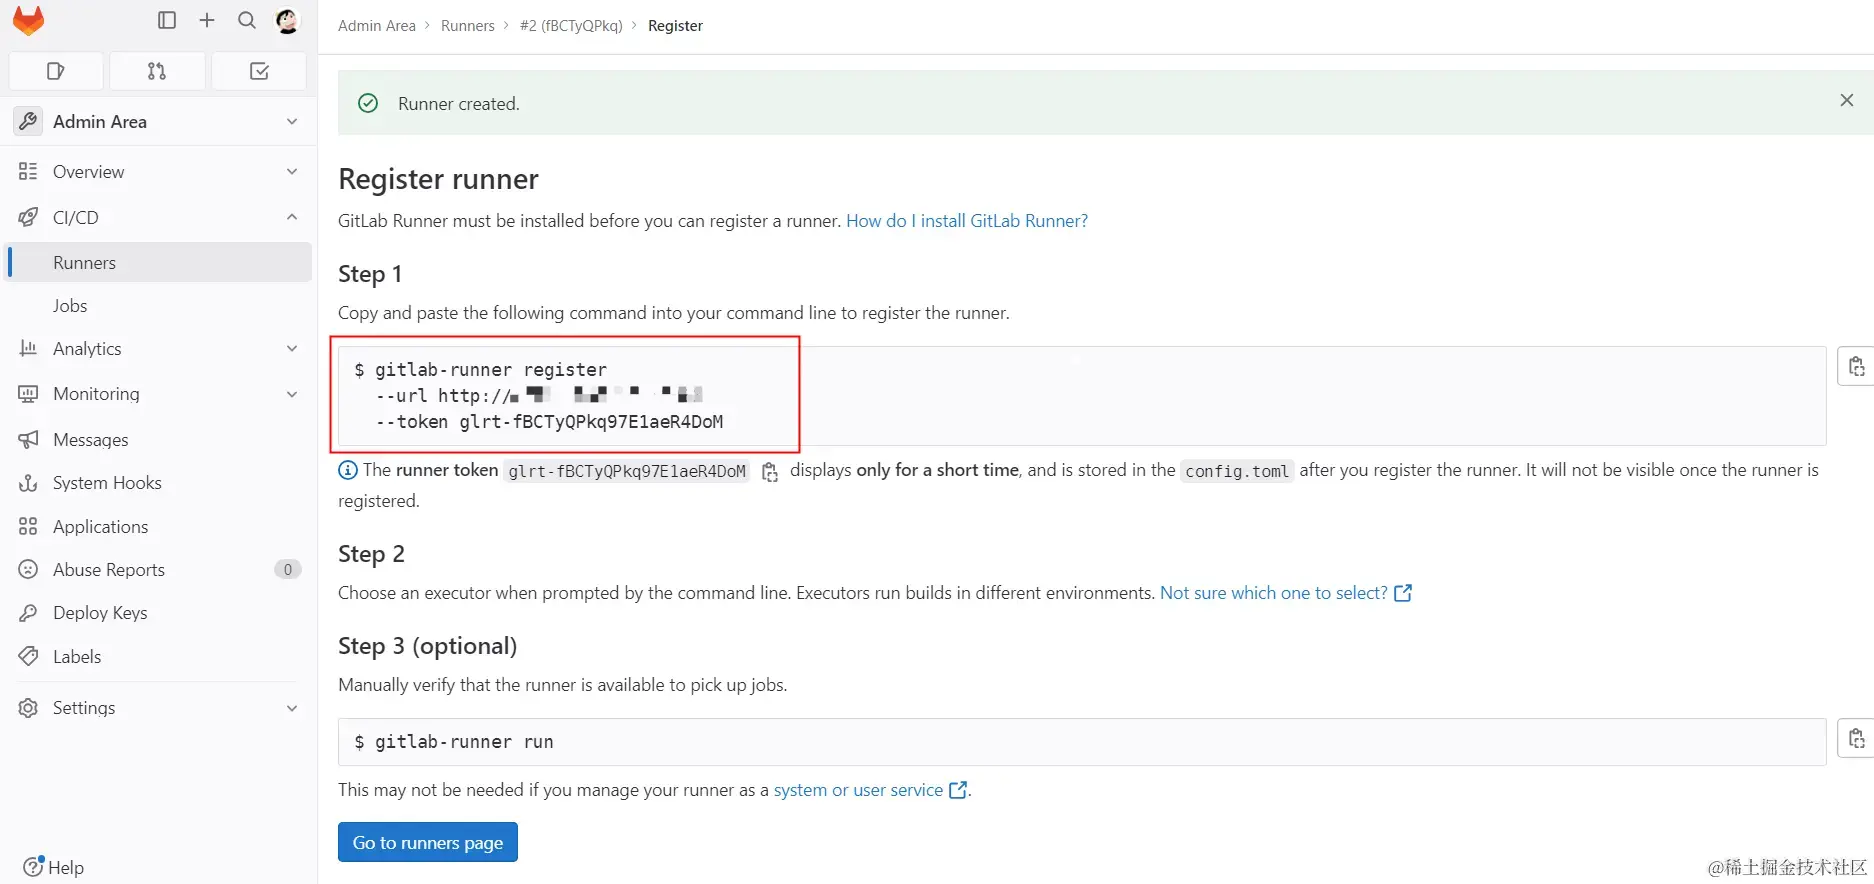Open the create new plus menu
The width and height of the screenshot is (1874, 884).
click(x=207, y=20)
